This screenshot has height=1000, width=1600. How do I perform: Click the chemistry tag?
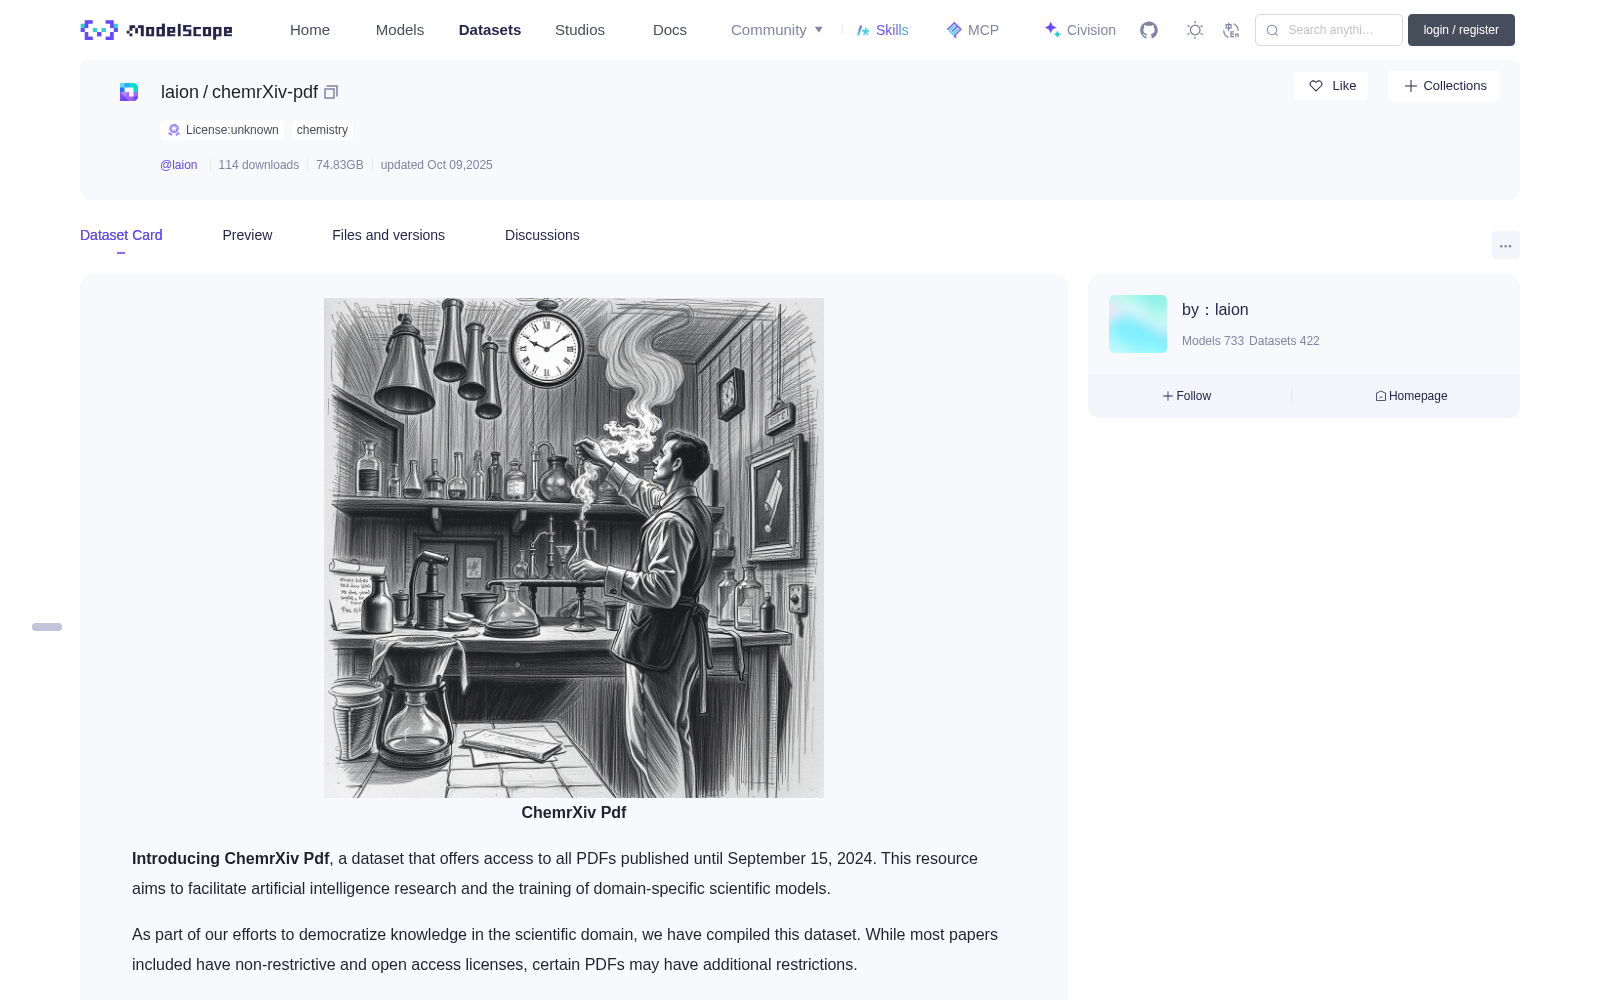click(322, 130)
